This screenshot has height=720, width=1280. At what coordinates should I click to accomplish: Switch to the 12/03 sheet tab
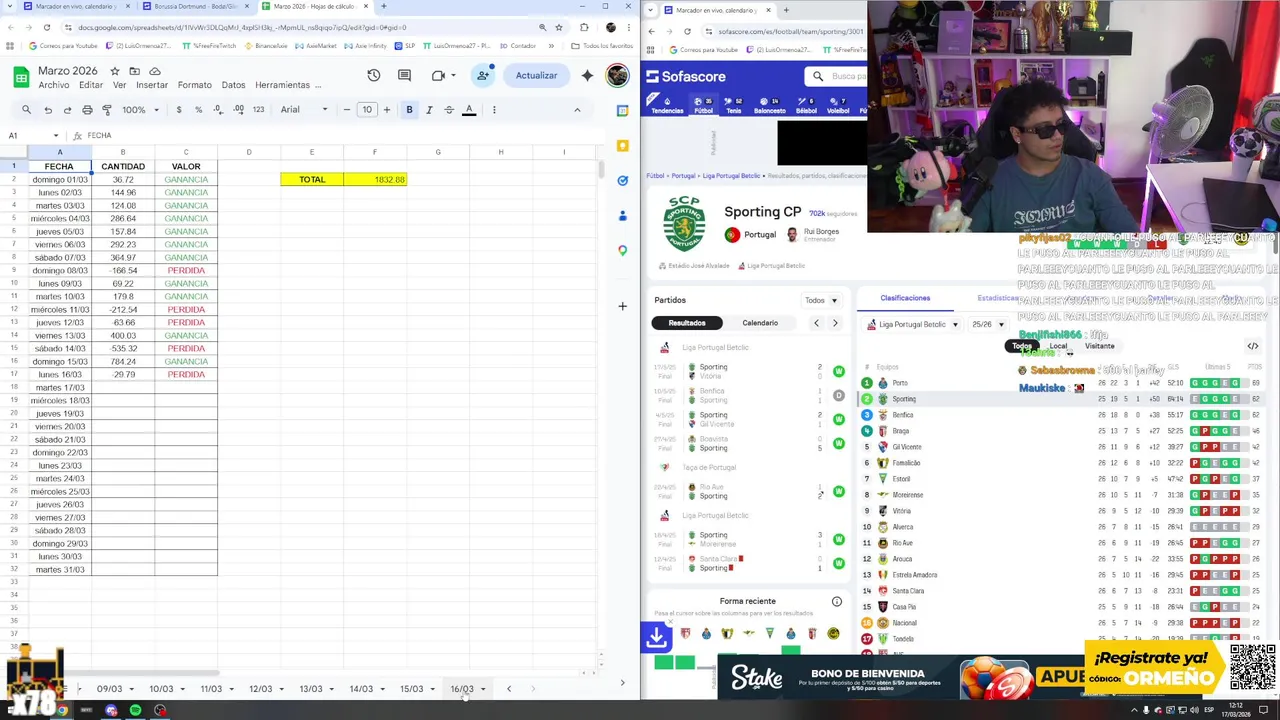(x=260, y=689)
